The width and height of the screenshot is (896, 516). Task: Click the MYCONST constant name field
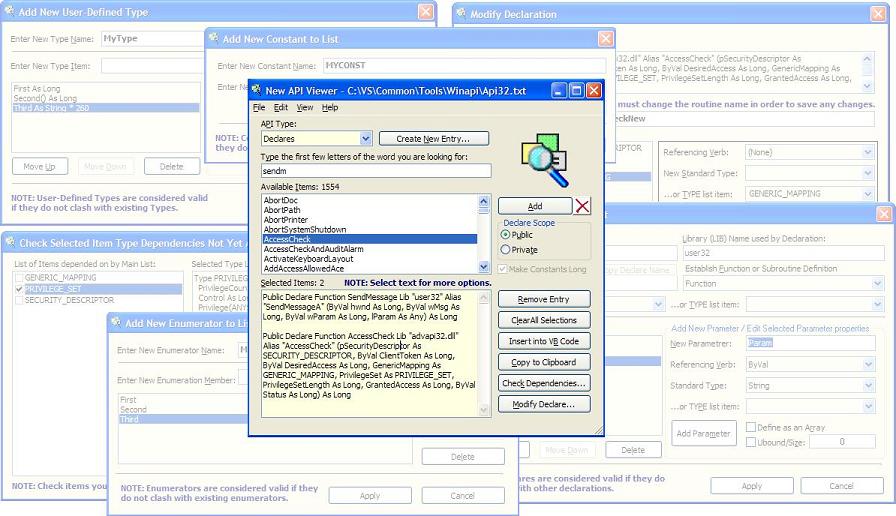464,66
